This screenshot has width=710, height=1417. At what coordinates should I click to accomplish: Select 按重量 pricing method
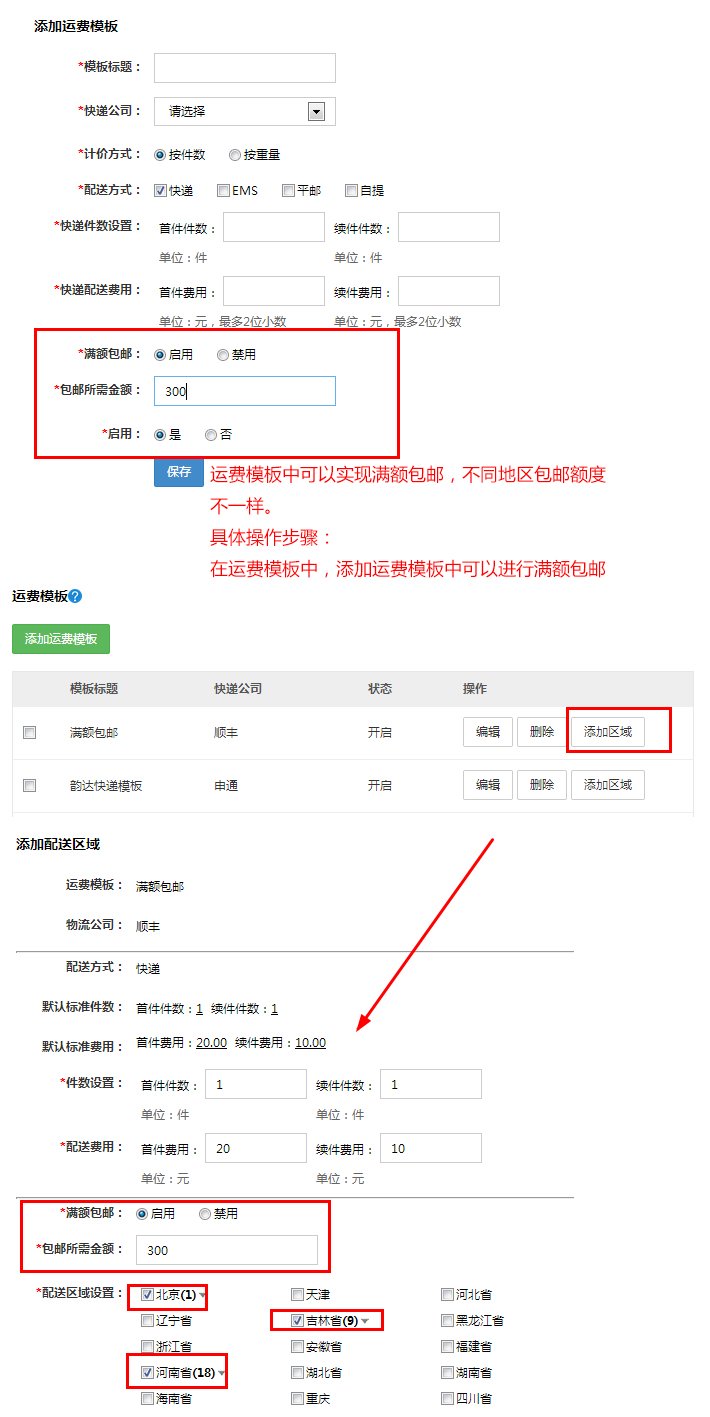pos(235,155)
